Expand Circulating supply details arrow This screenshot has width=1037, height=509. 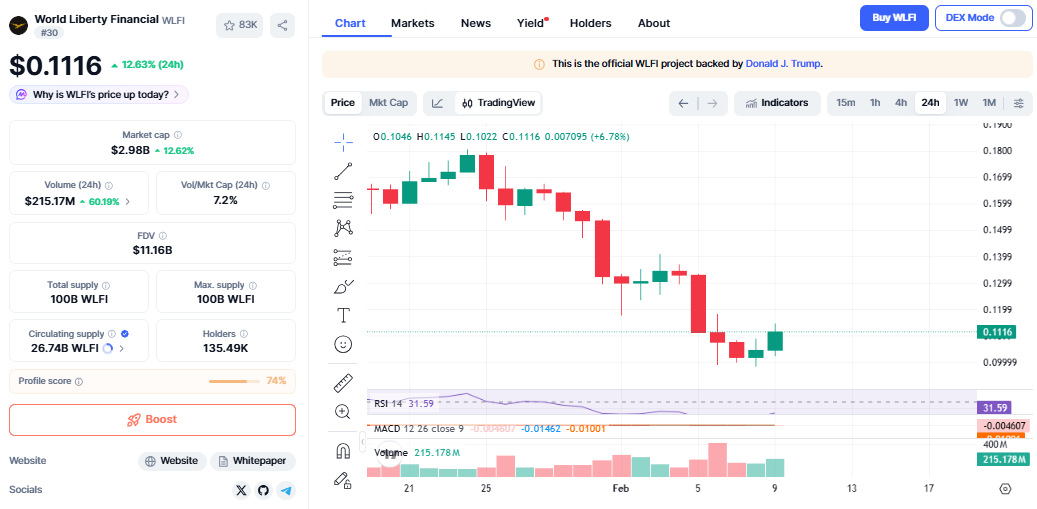click(x=122, y=348)
